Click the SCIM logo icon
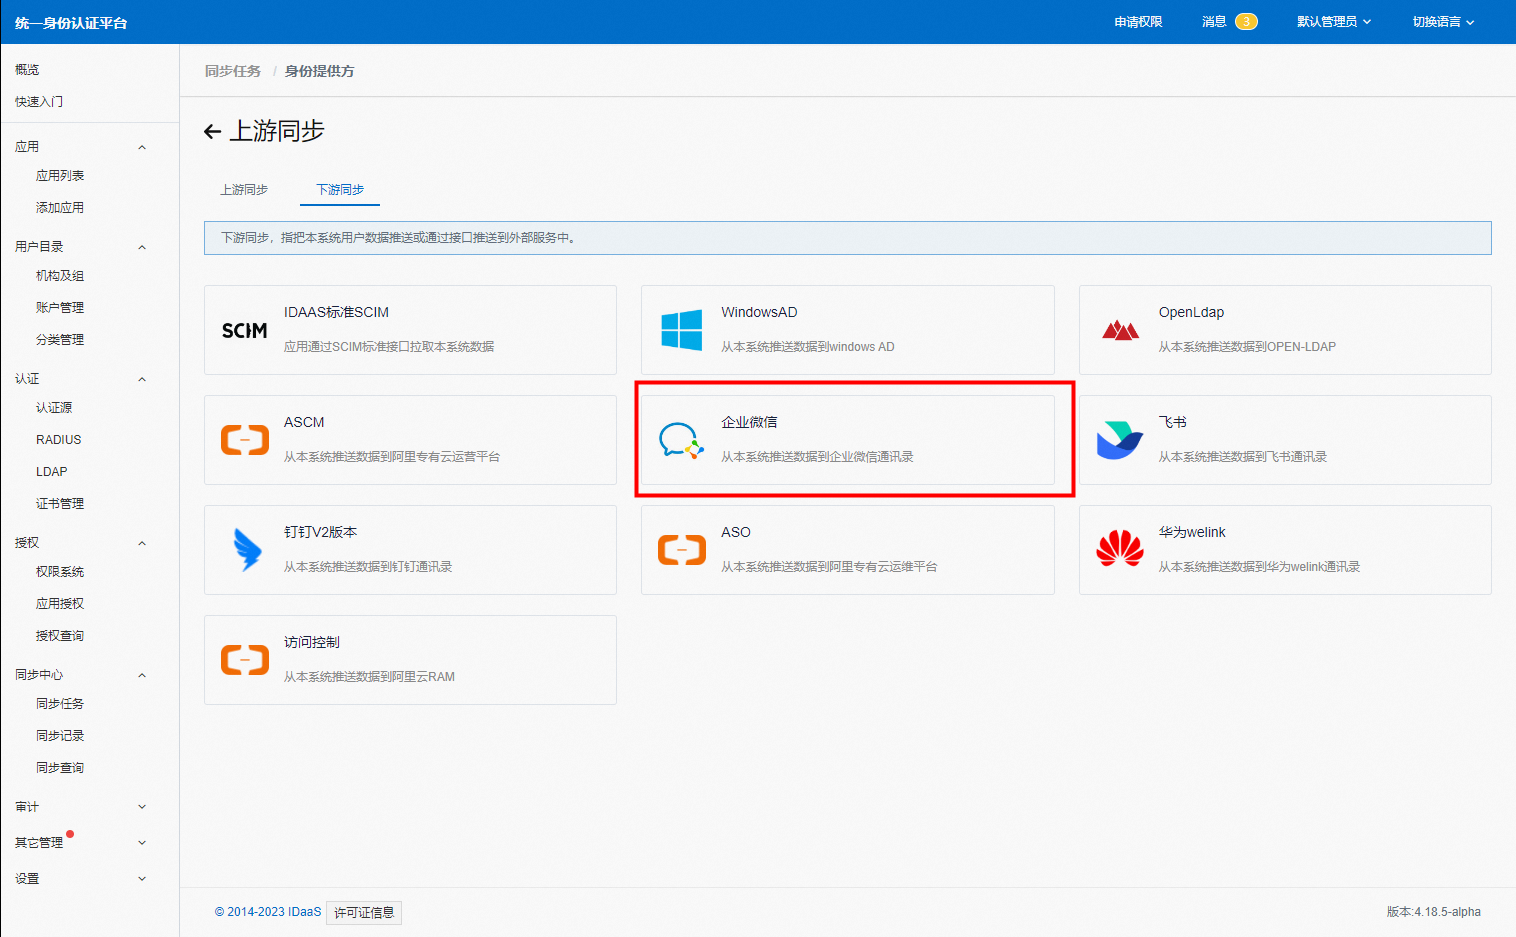 point(244,330)
